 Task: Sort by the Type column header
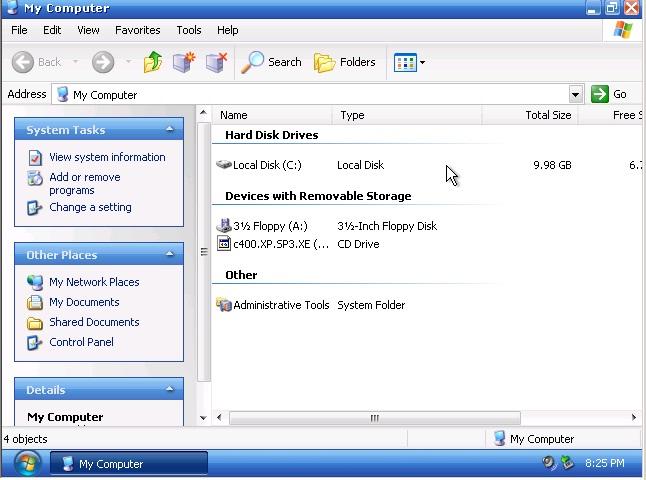407,115
